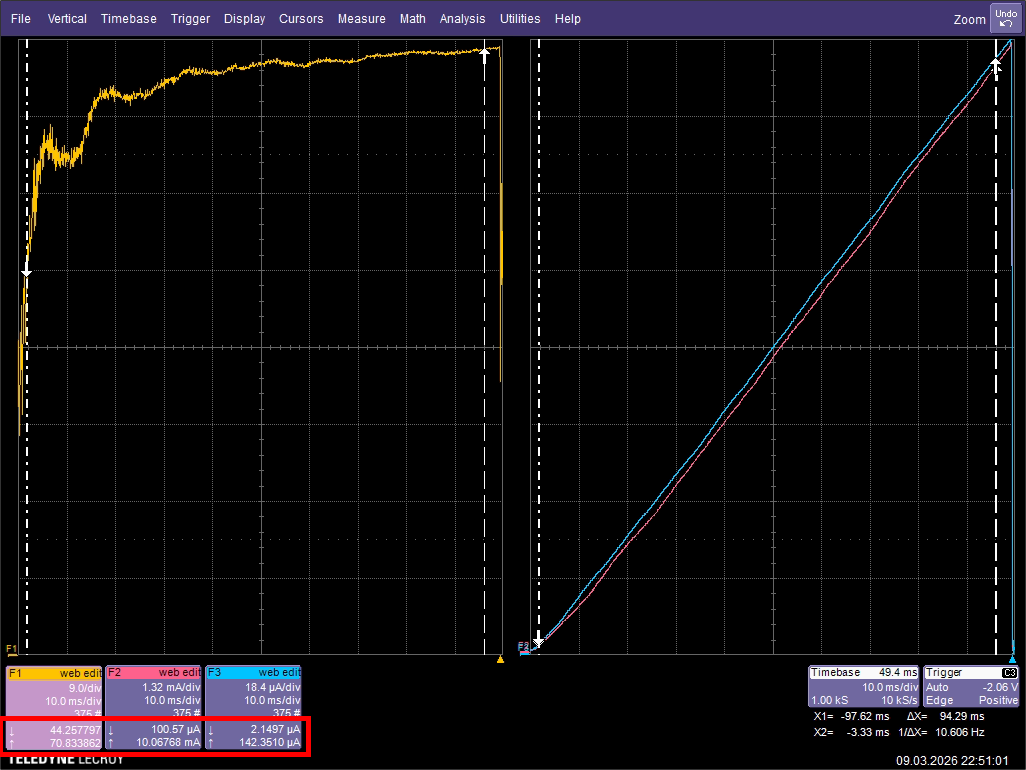Select the yellow trigger delay marker below left grid
The height and width of the screenshot is (770, 1026).
click(x=501, y=659)
